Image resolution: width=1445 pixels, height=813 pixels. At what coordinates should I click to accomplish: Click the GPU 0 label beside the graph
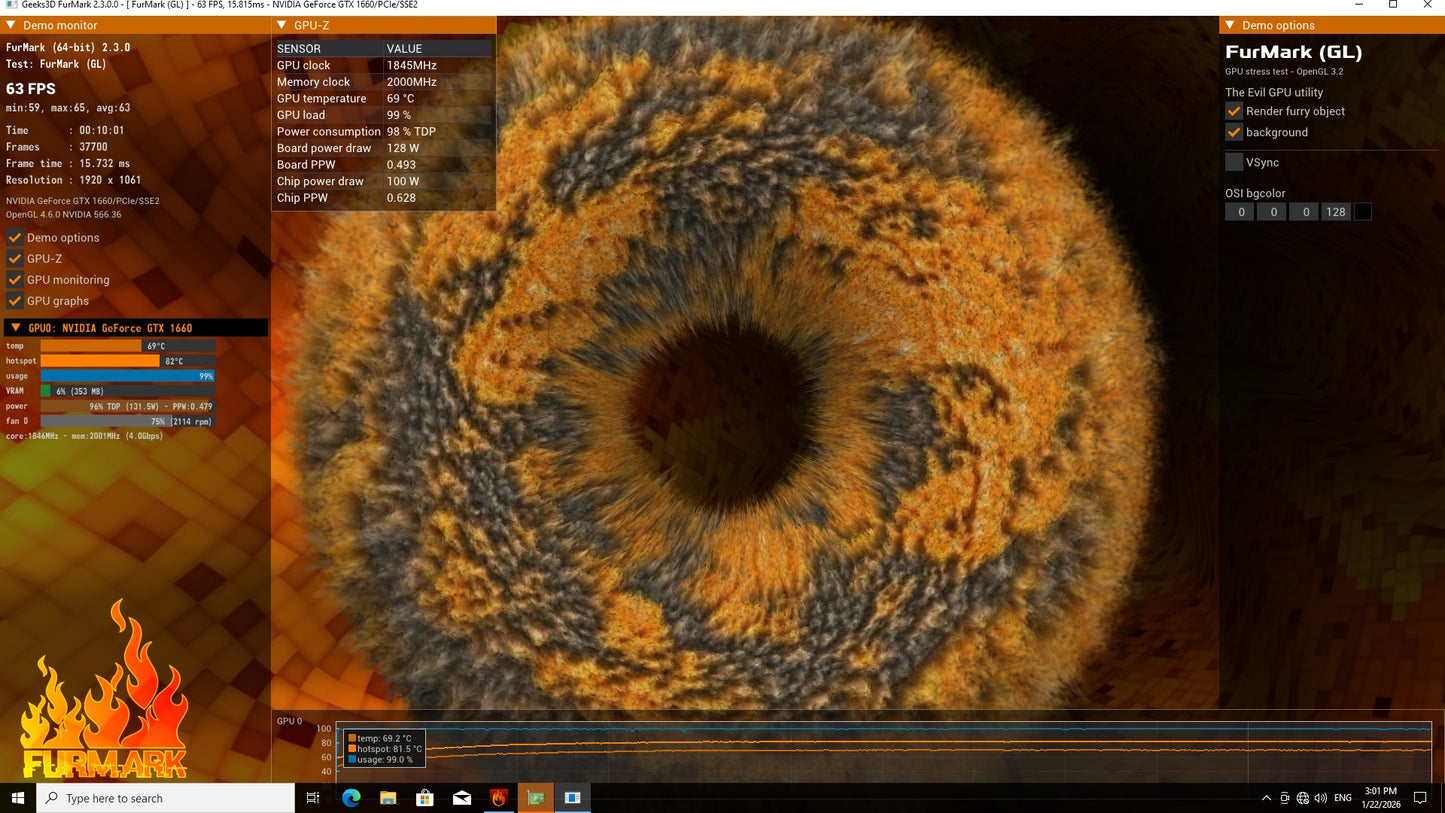pyautogui.click(x=289, y=721)
